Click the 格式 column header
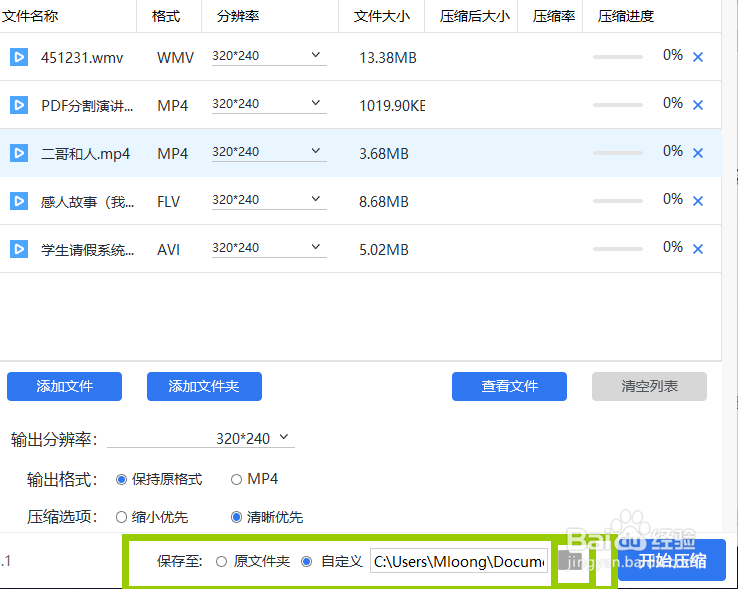This screenshot has width=738, height=589. point(166,16)
